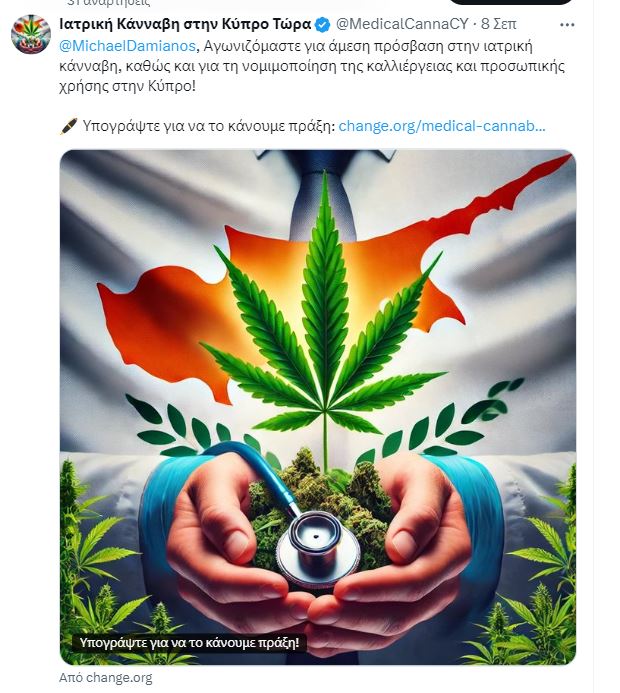Click the image caption Υπογράψτε για να το κάνουμε πράξη!

[x=189, y=643]
